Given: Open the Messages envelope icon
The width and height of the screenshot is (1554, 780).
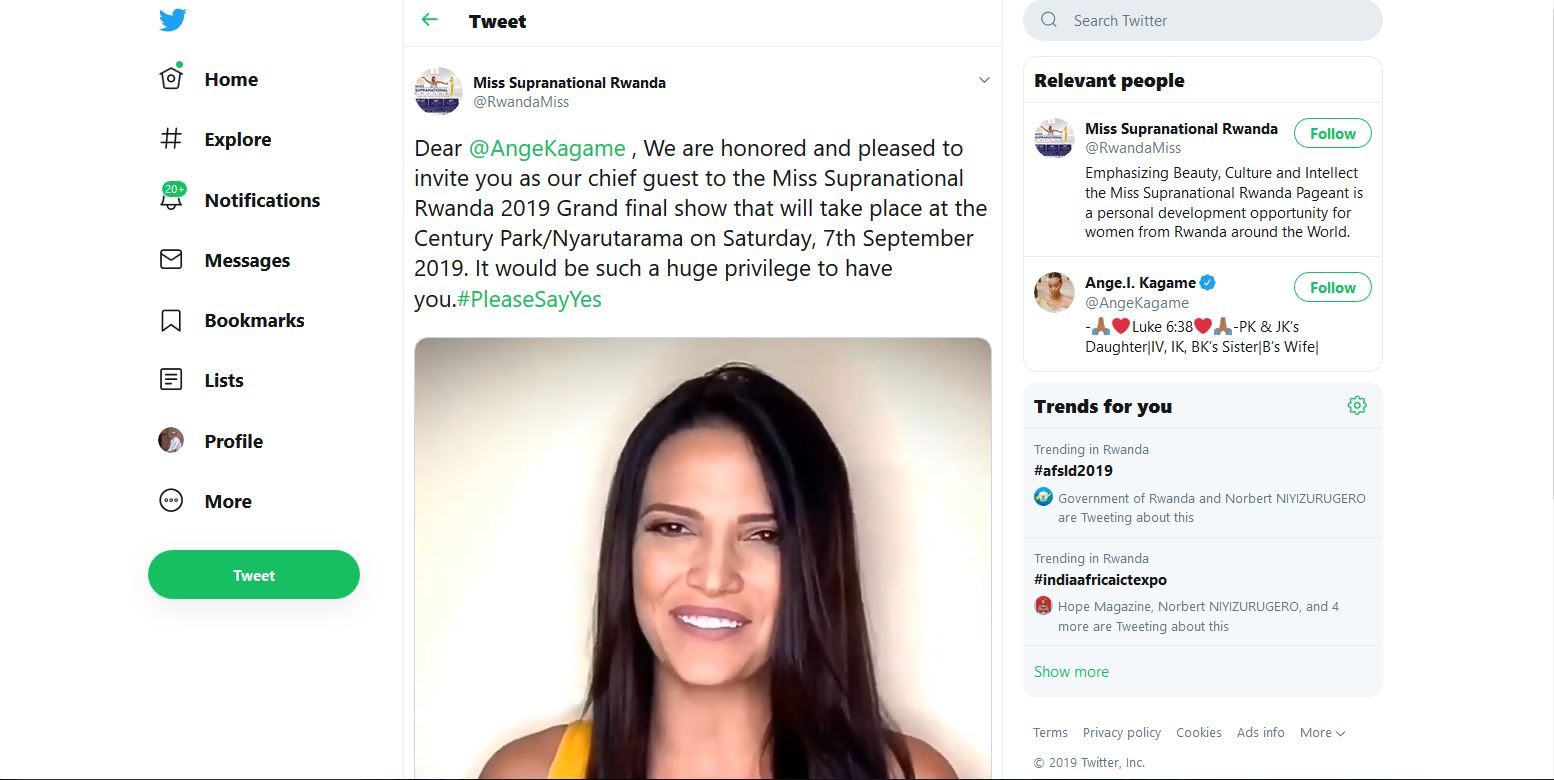Looking at the screenshot, I should coord(172,260).
